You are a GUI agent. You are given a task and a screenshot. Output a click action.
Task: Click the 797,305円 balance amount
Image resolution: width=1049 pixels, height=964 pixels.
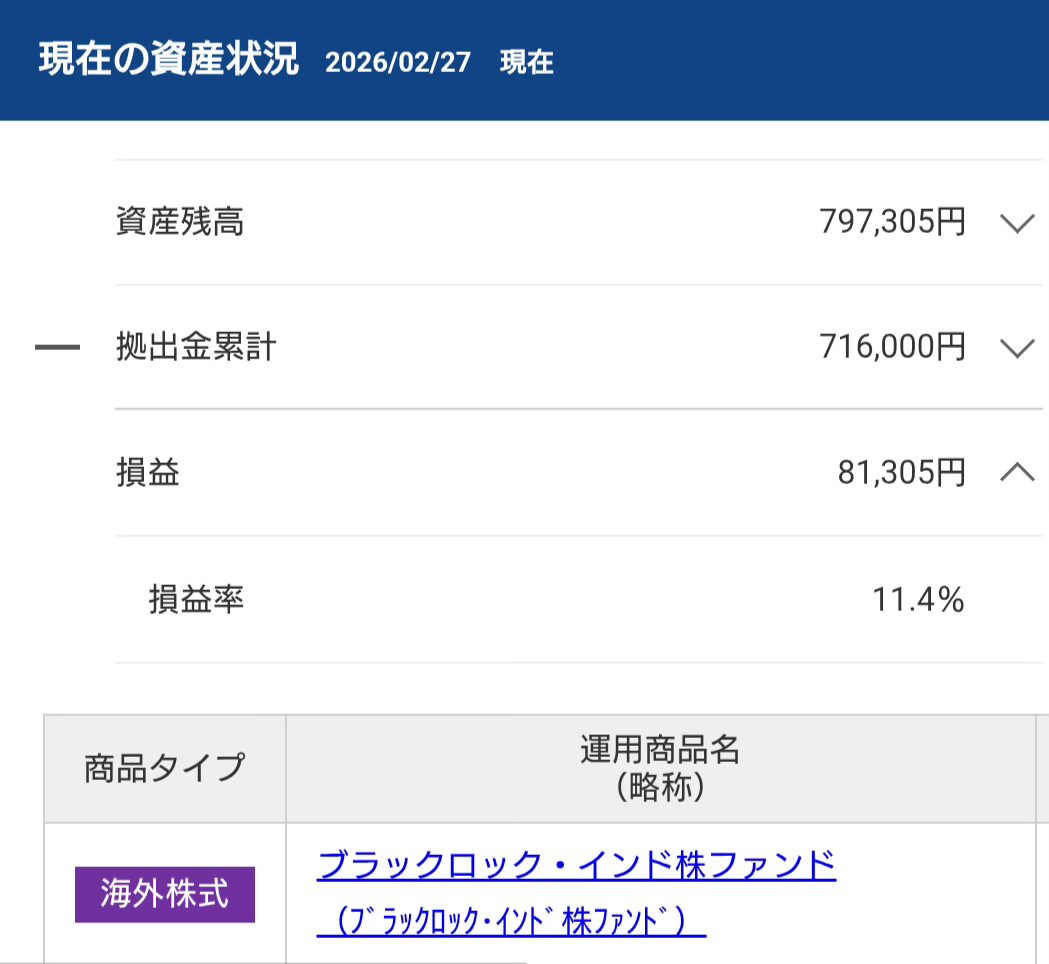892,222
